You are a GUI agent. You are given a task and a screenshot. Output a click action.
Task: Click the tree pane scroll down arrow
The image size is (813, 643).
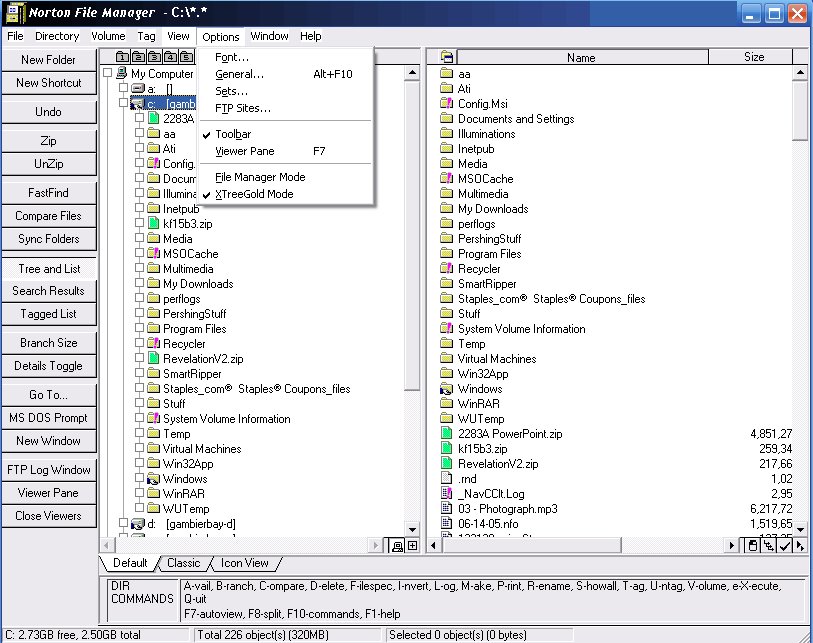412,530
